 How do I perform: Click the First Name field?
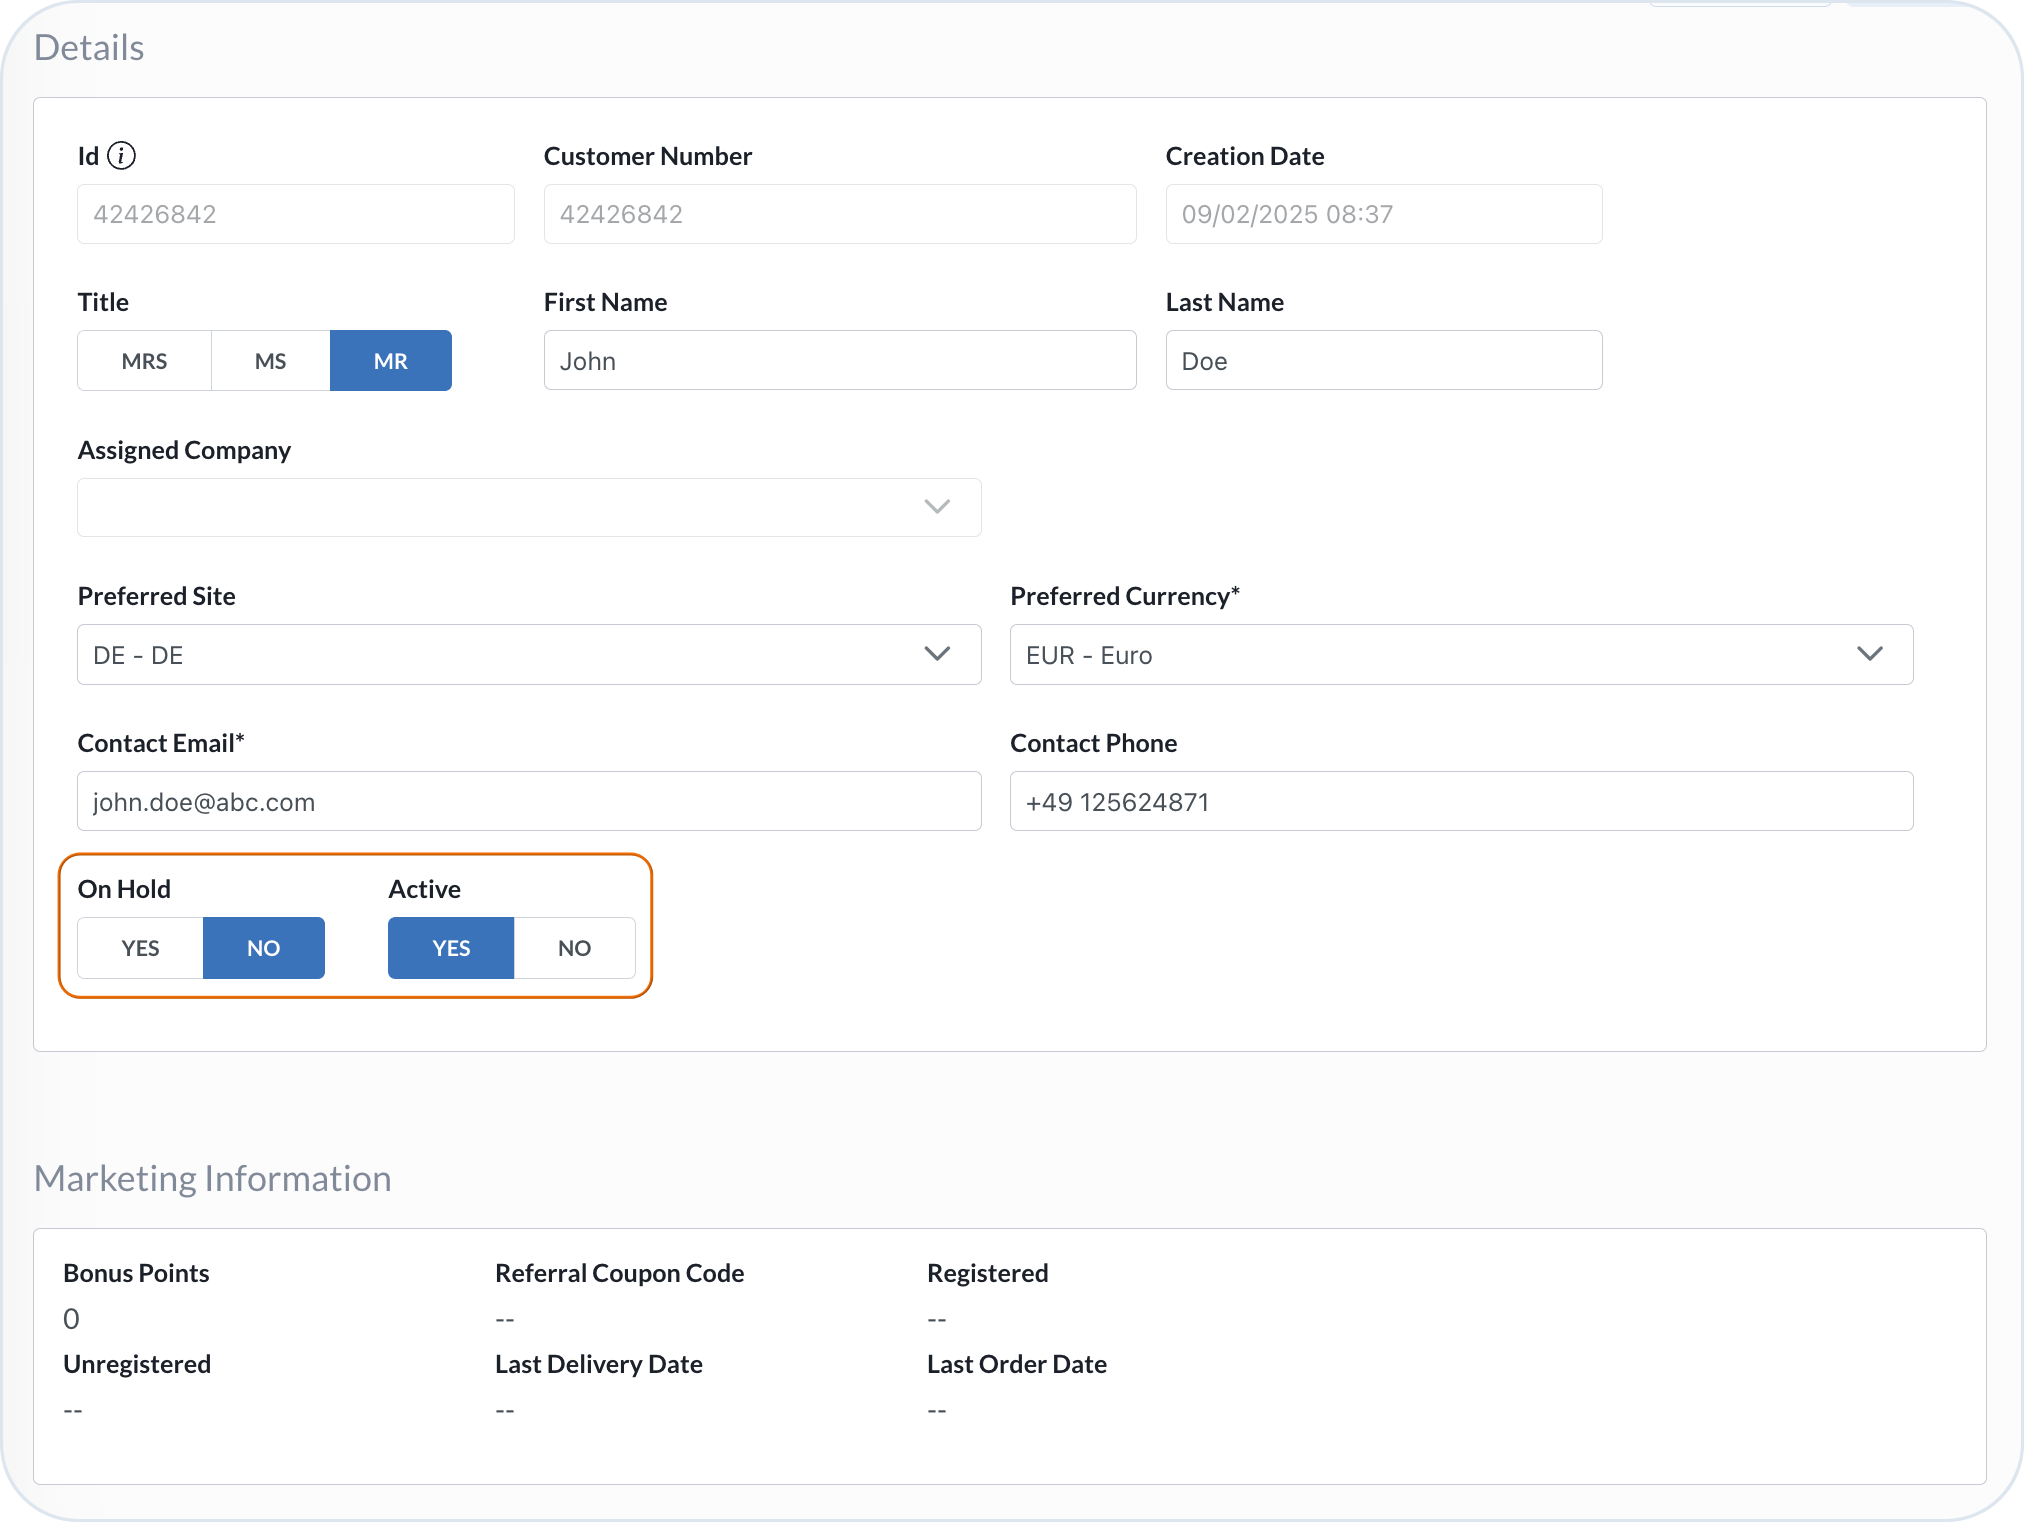(x=839, y=361)
